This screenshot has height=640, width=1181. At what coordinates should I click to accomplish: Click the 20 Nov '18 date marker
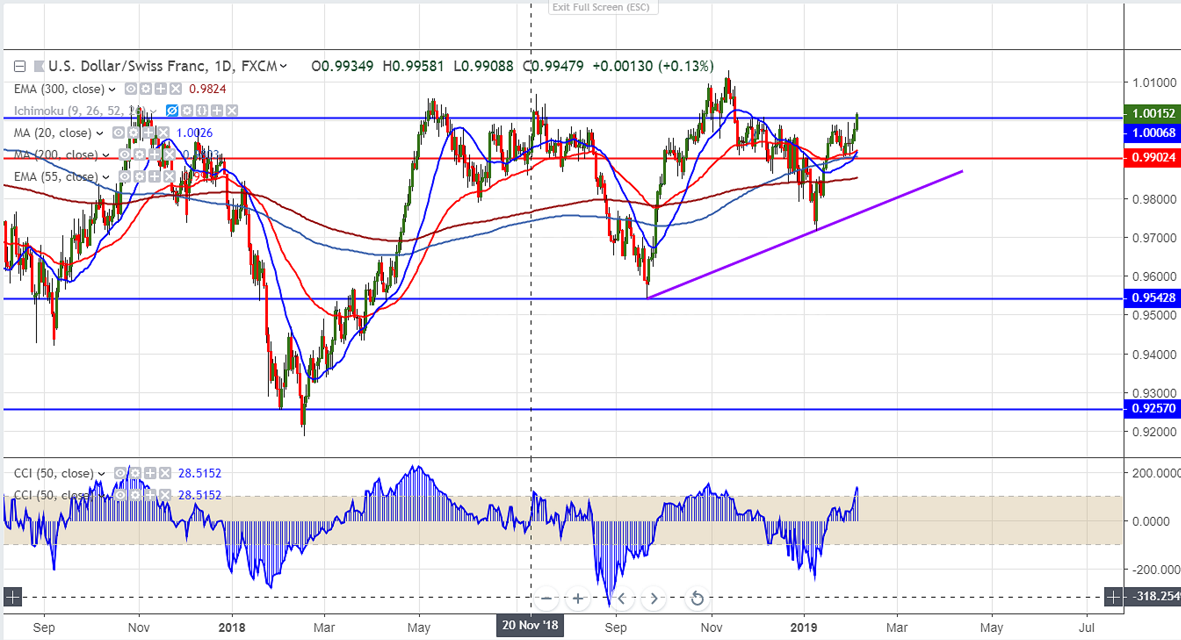[530, 626]
